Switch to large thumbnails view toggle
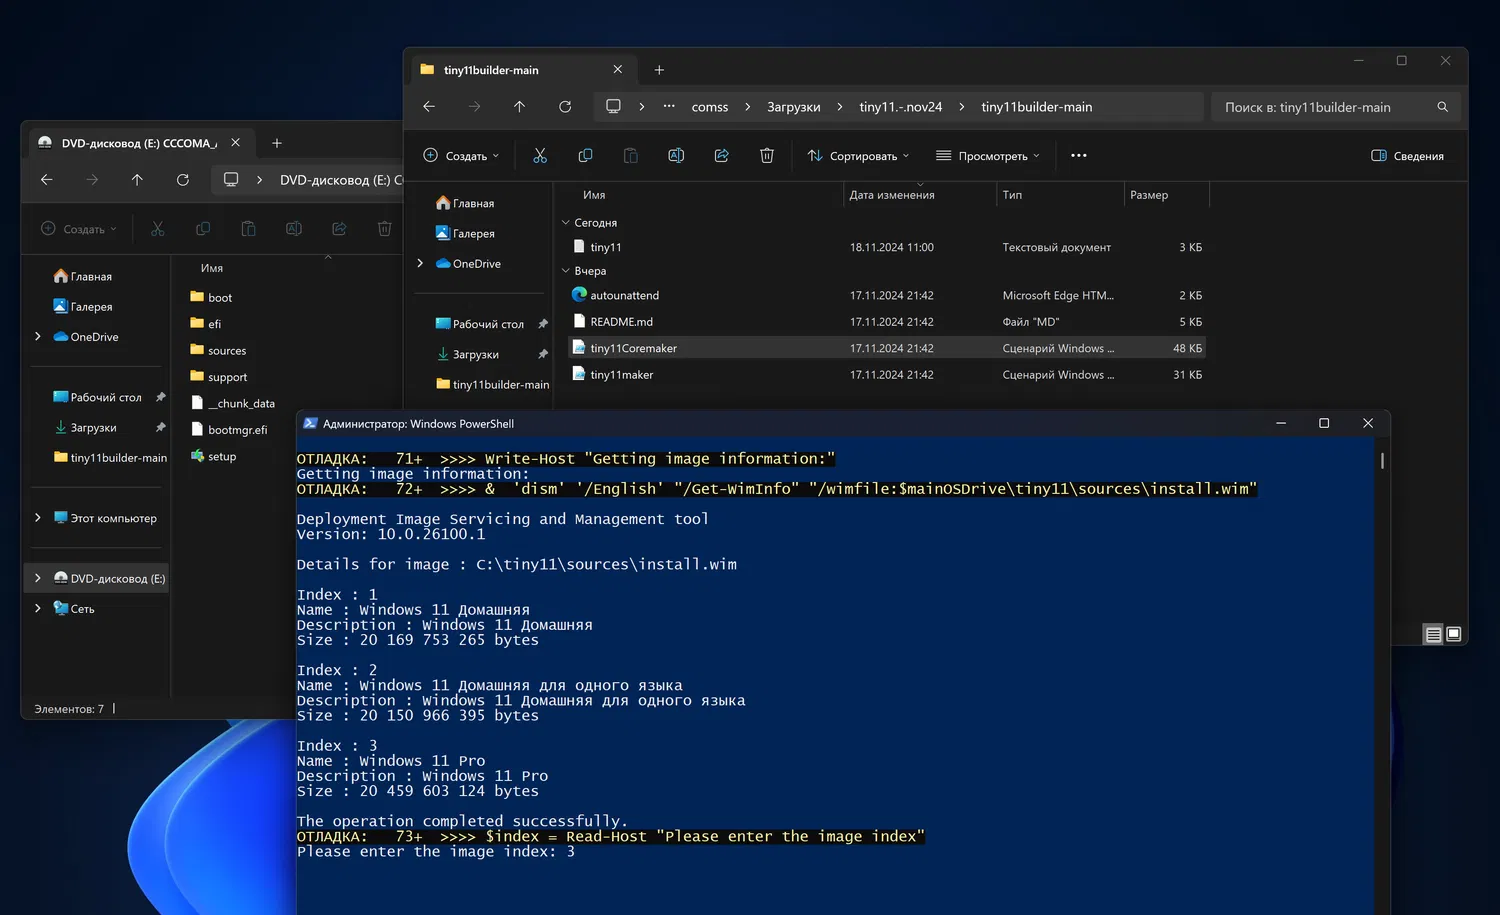This screenshot has height=915, width=1500. coord(1454,634)
